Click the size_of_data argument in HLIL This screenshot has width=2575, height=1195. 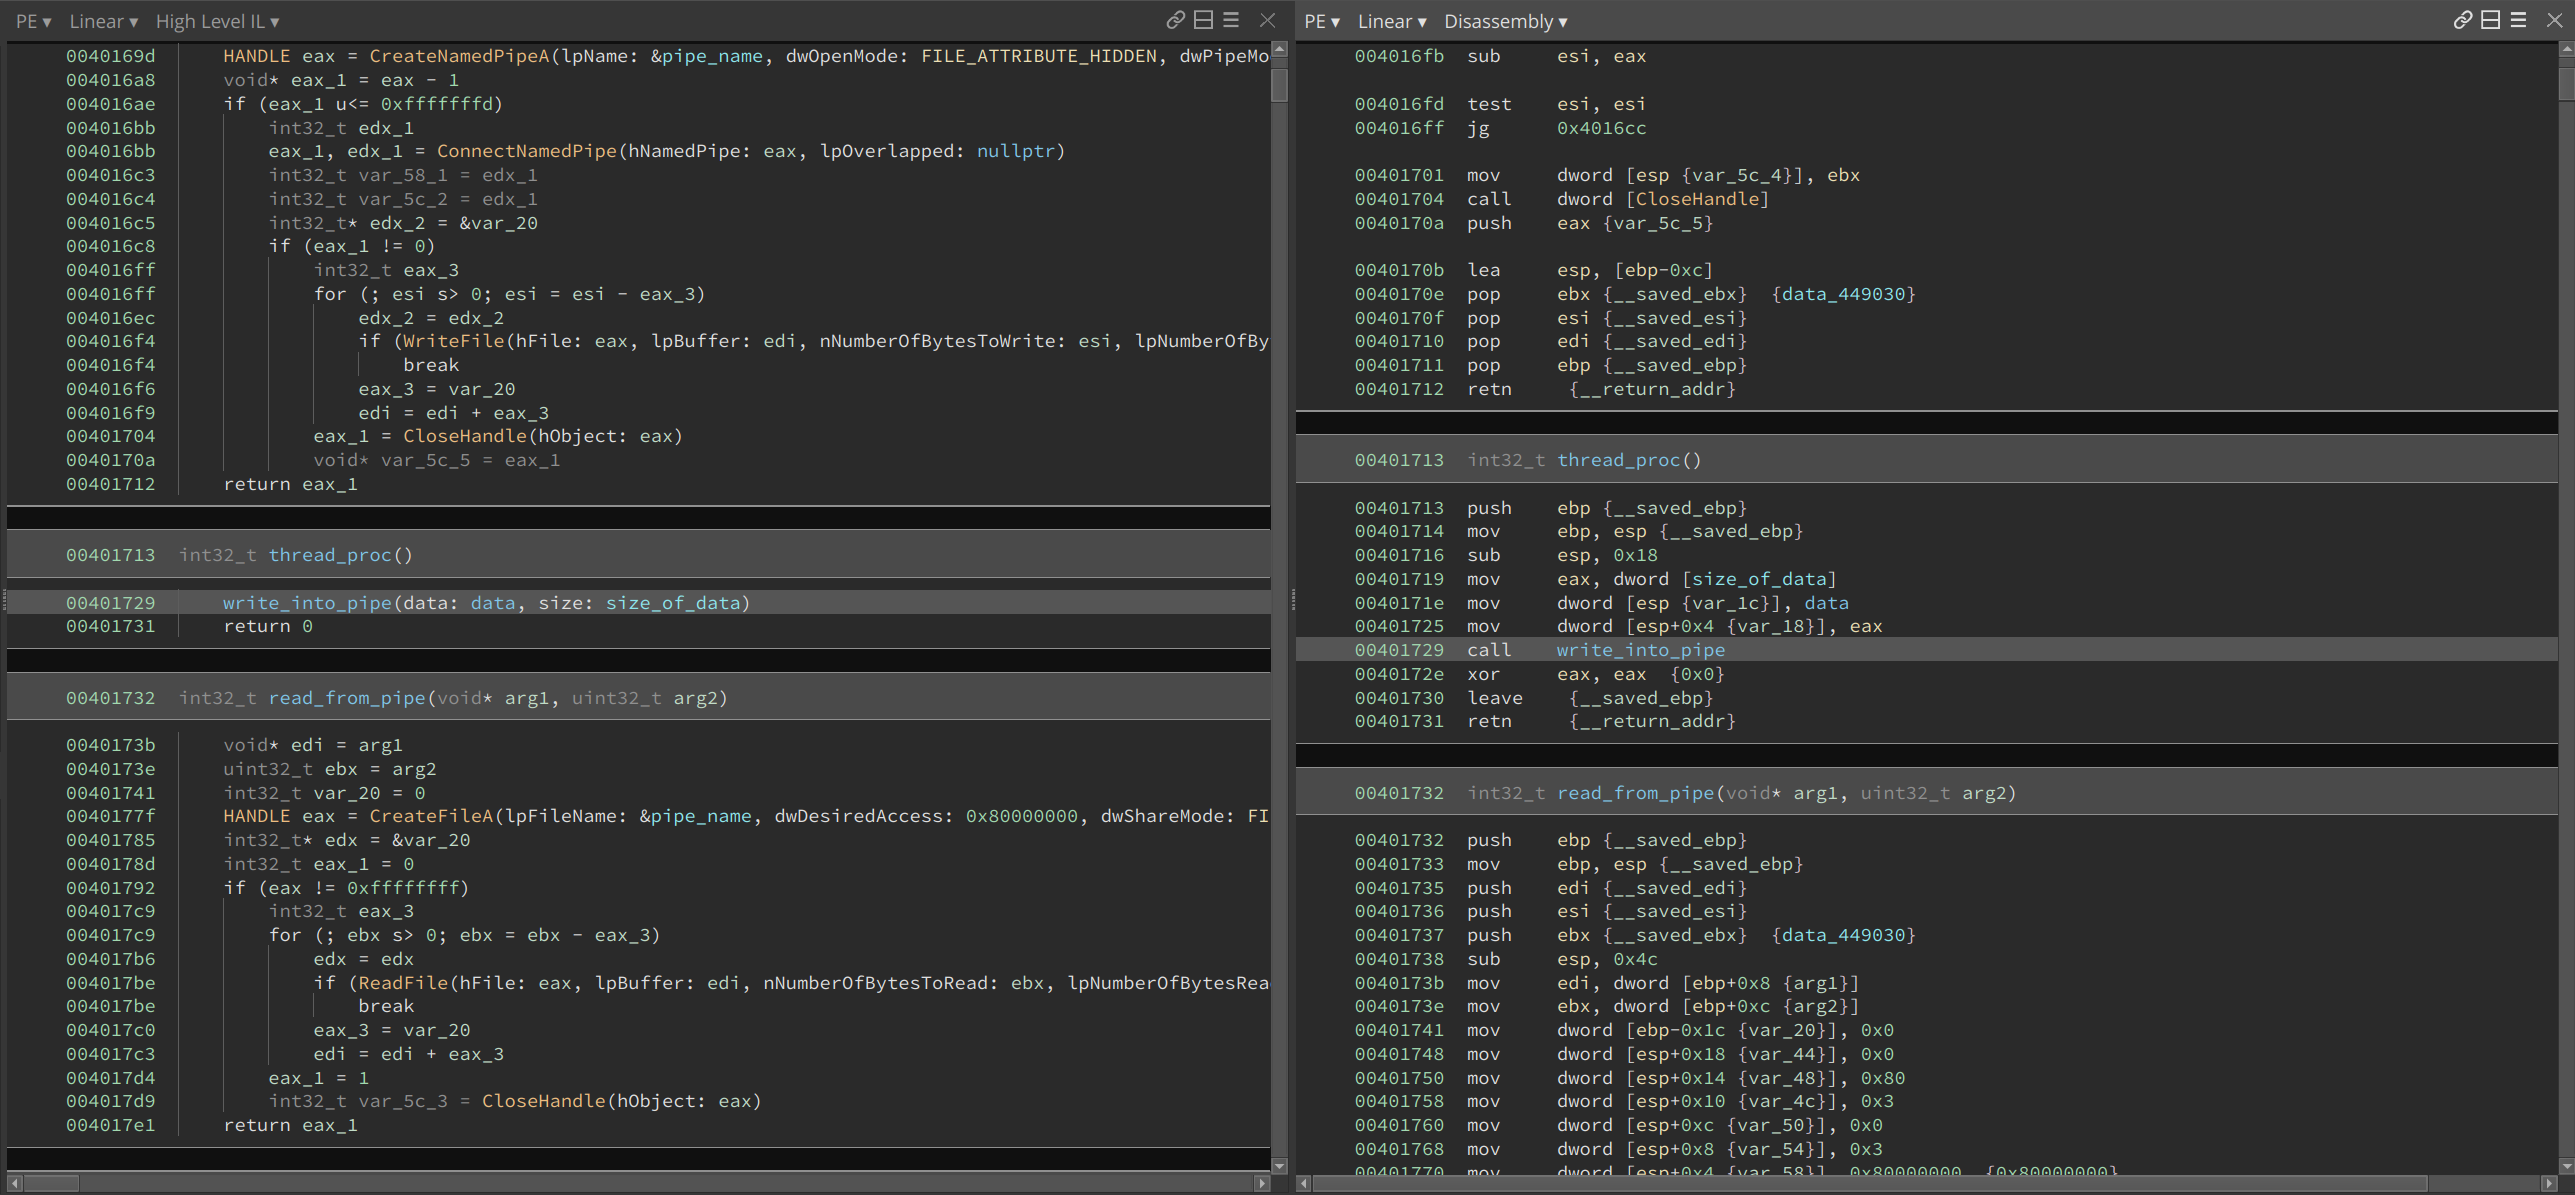(672, 603)
